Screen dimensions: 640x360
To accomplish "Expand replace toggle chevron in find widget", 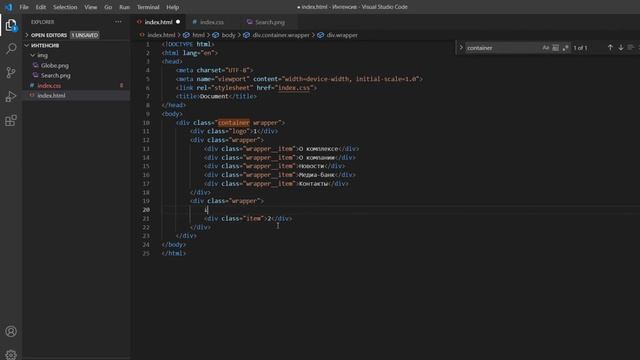I will pos(461,48).
